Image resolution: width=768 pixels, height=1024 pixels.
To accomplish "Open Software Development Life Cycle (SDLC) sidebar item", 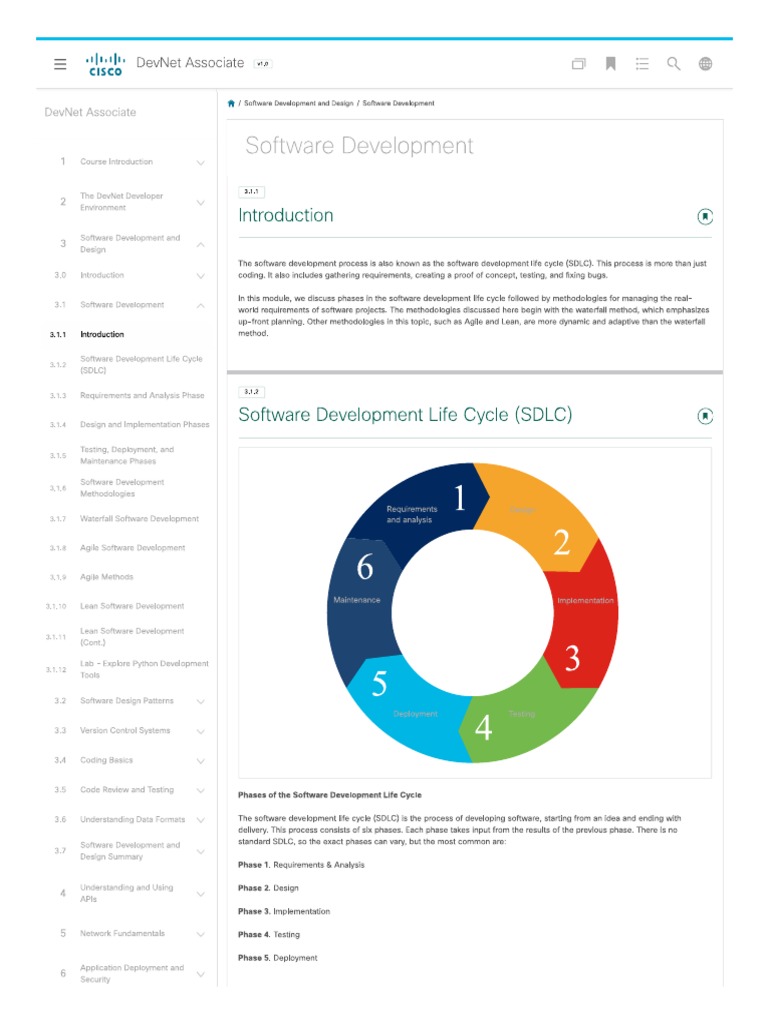I will pos(141,364).
